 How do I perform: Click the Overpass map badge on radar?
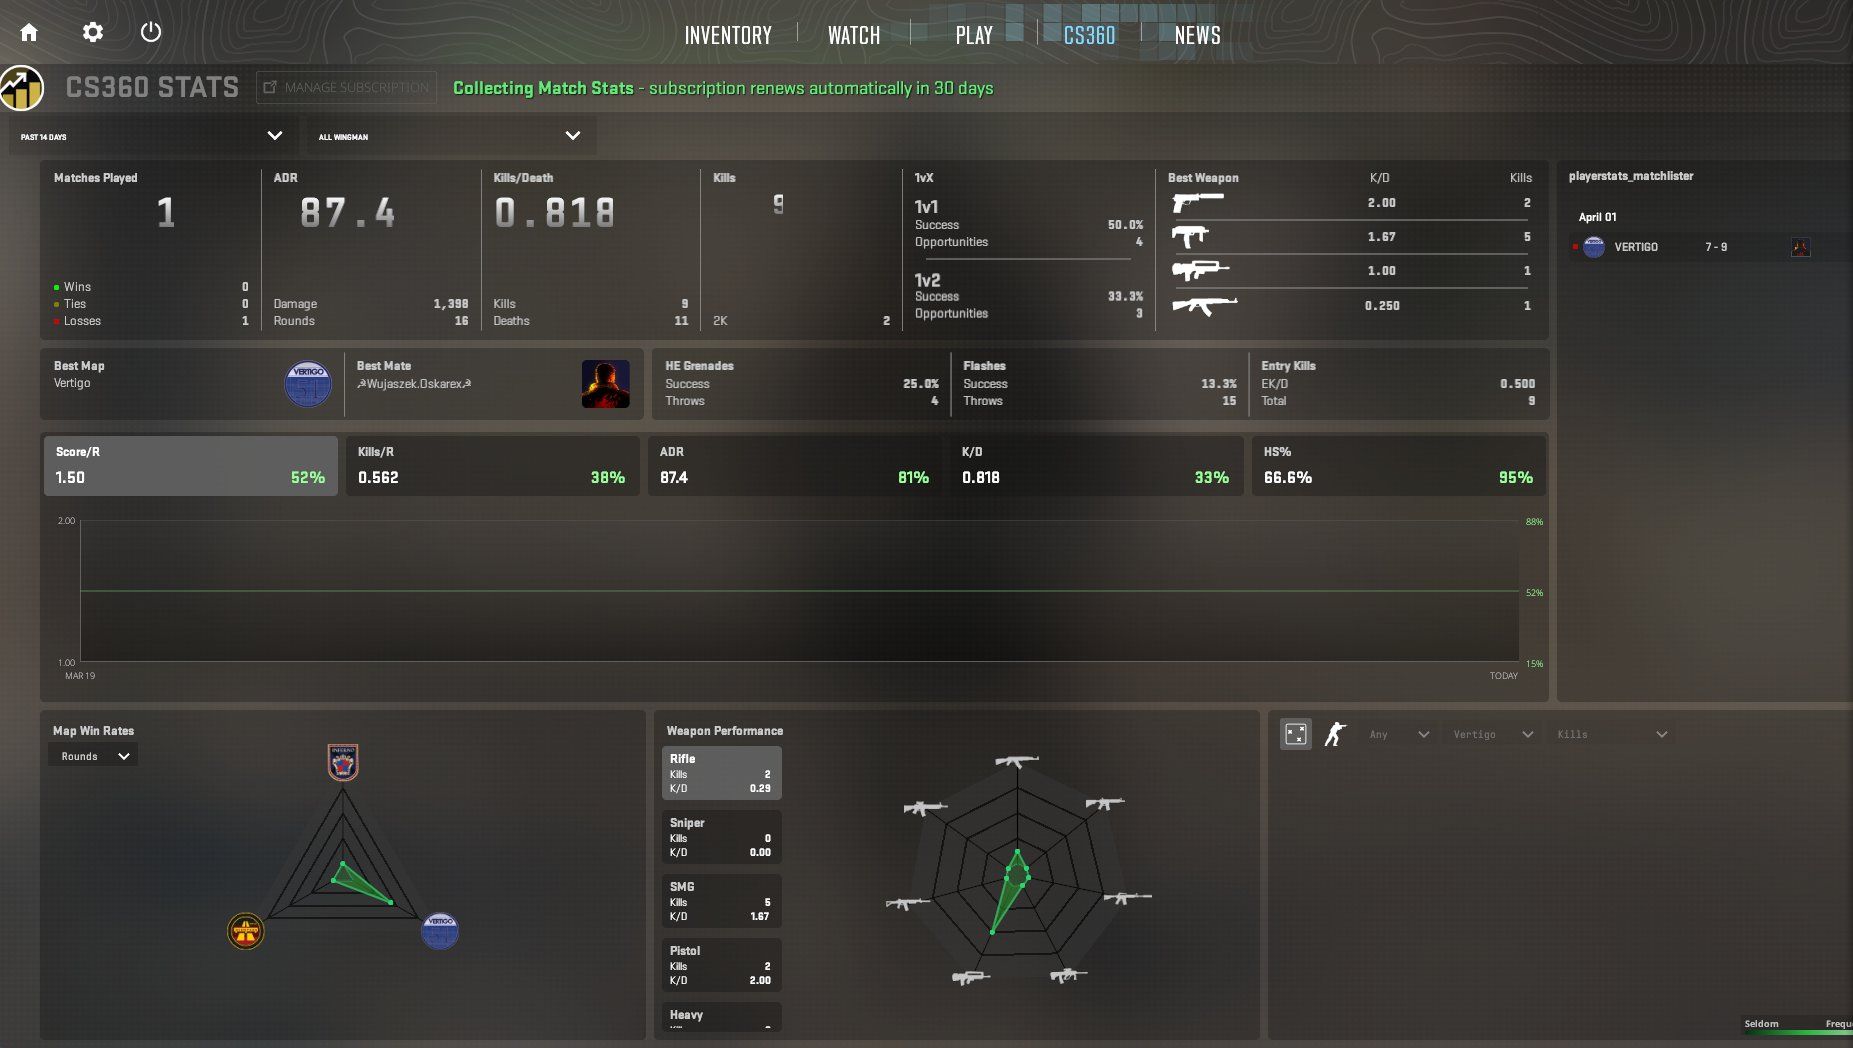[246, 931]
